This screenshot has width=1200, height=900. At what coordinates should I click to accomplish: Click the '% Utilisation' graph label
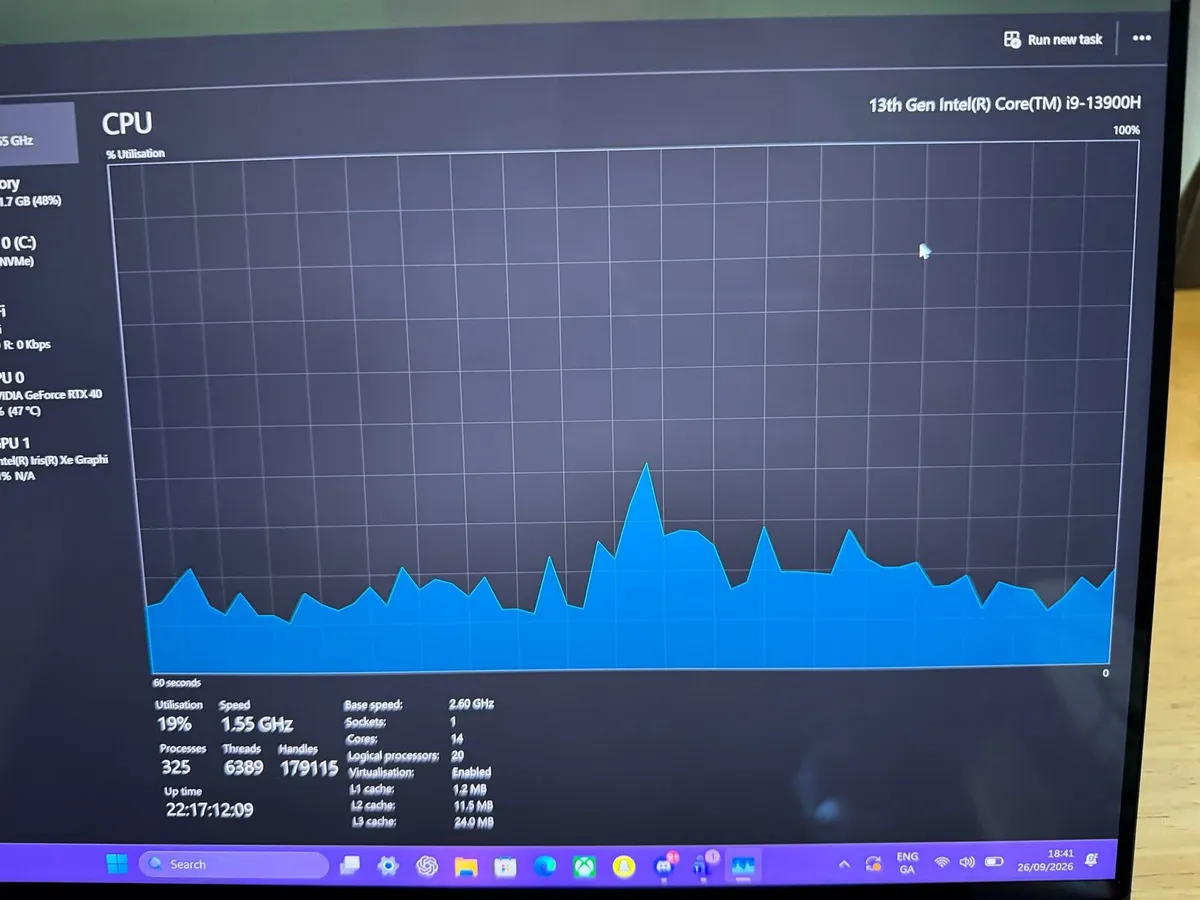135,154
